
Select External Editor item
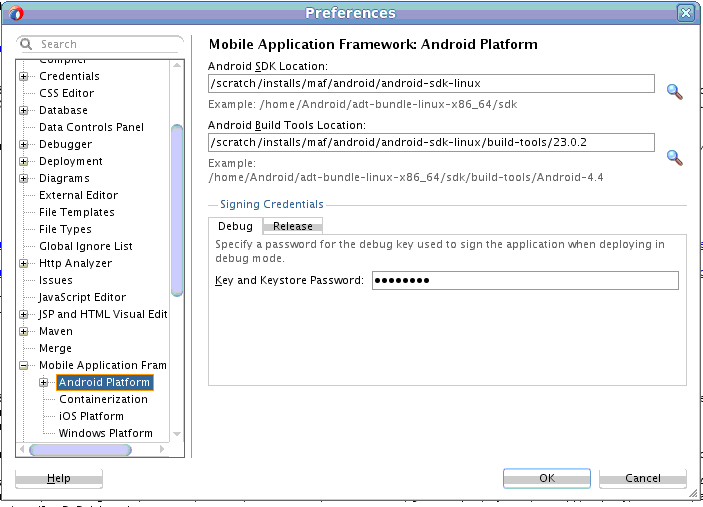pyautogui.click(x=78, y=195)
